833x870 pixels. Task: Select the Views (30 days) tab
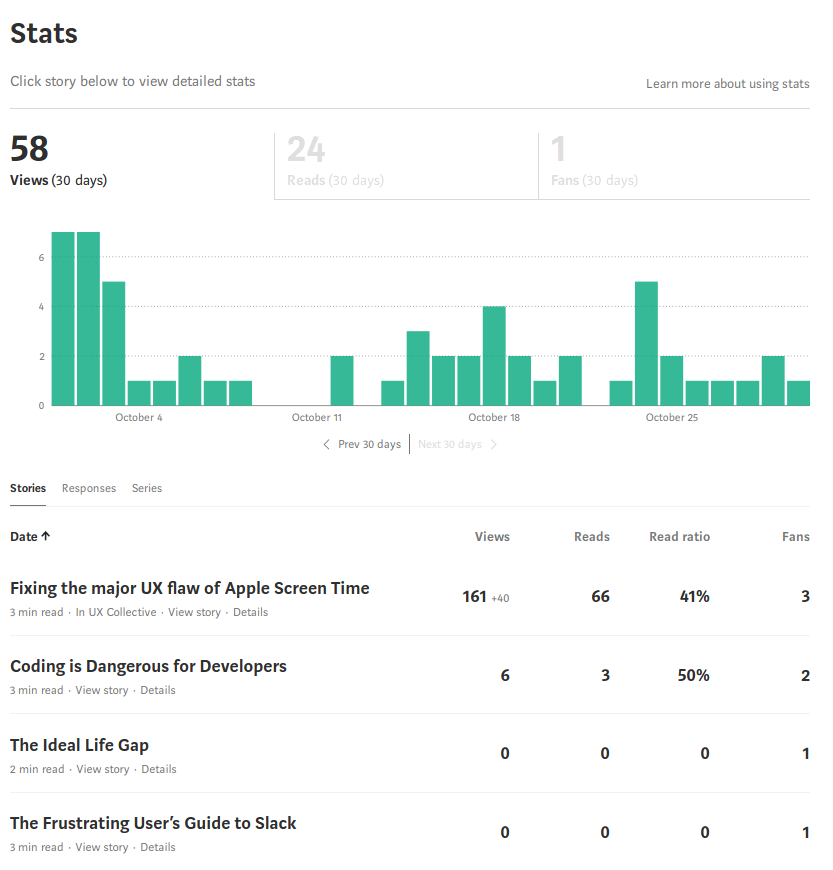[142, 166]
